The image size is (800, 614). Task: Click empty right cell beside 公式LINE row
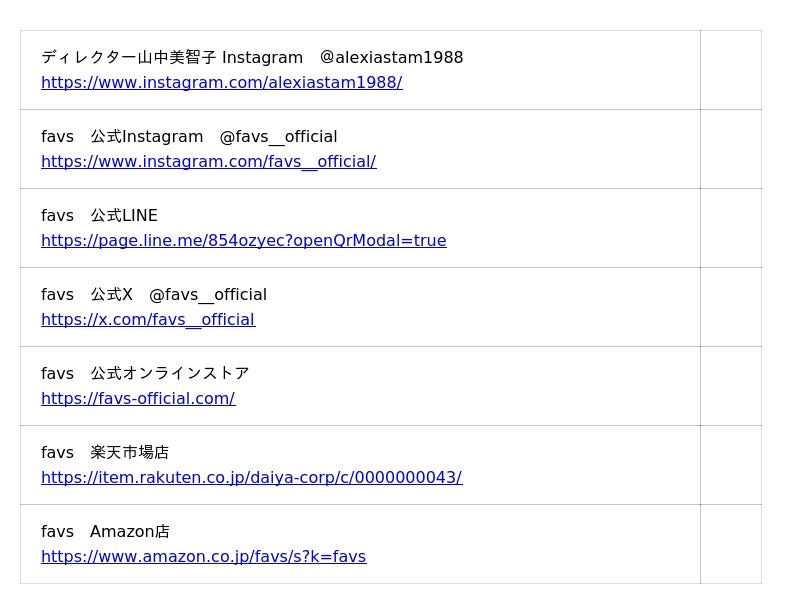[x=731, y=228]
